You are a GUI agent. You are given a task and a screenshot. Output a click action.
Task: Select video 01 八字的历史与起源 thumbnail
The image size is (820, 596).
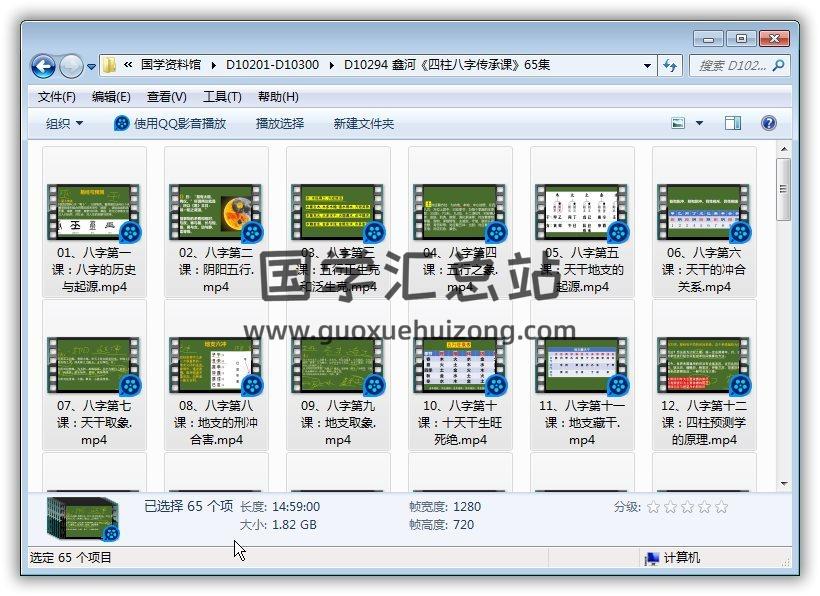[94, 212]
